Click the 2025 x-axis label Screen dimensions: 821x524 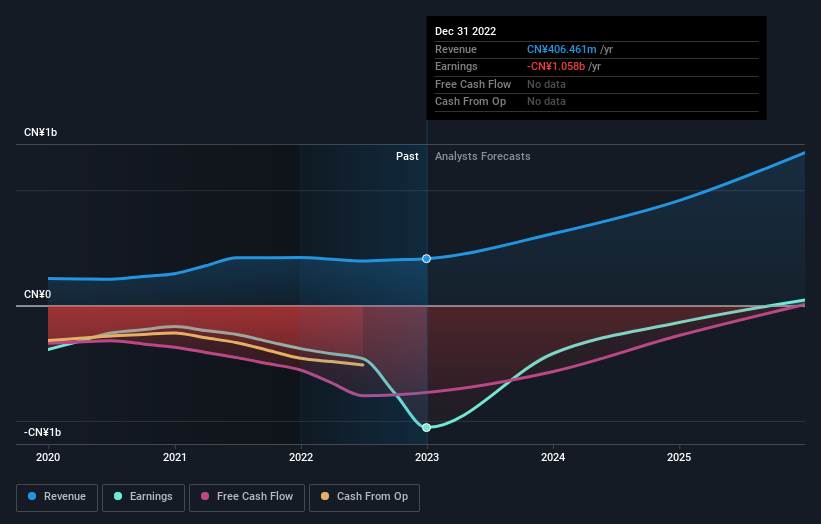(x=679, y=458)
